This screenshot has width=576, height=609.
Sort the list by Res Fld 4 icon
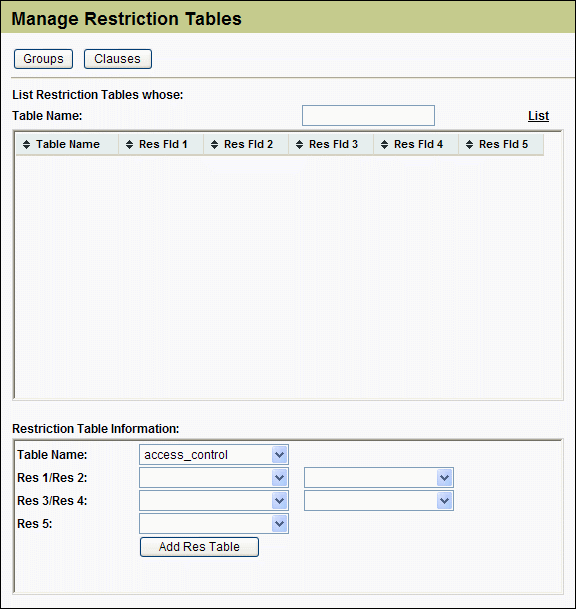(385, 144)
